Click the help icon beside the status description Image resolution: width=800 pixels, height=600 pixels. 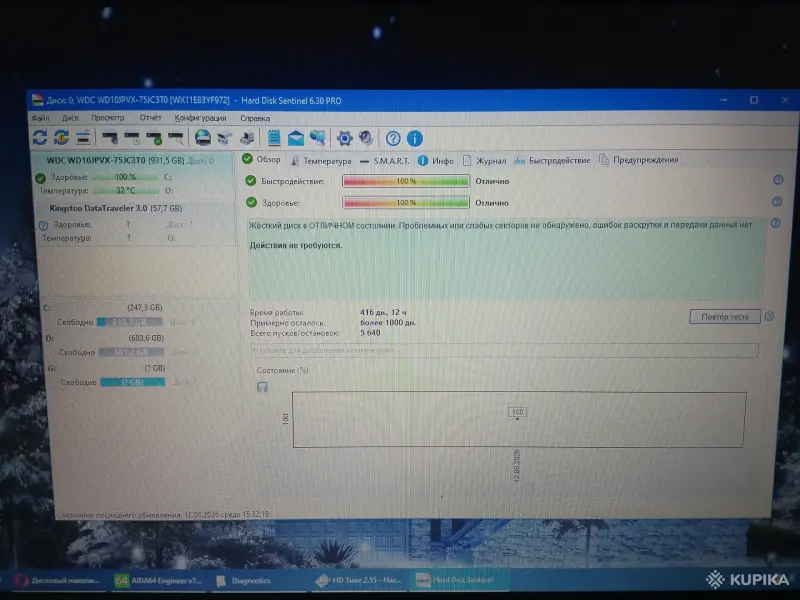click(x=776, y=223)
